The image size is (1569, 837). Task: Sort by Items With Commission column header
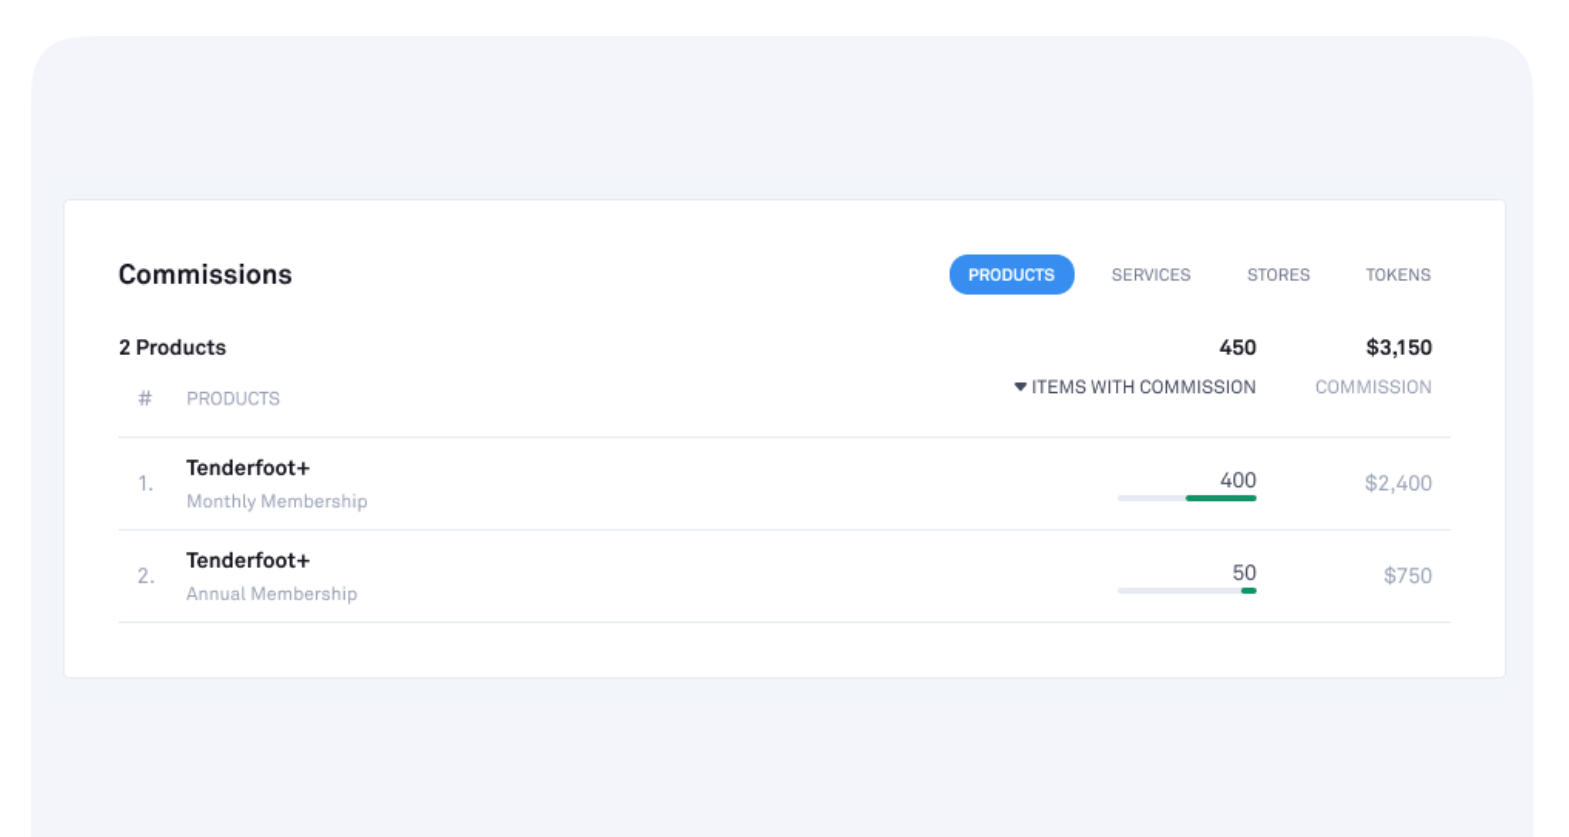pos(1143,387)
